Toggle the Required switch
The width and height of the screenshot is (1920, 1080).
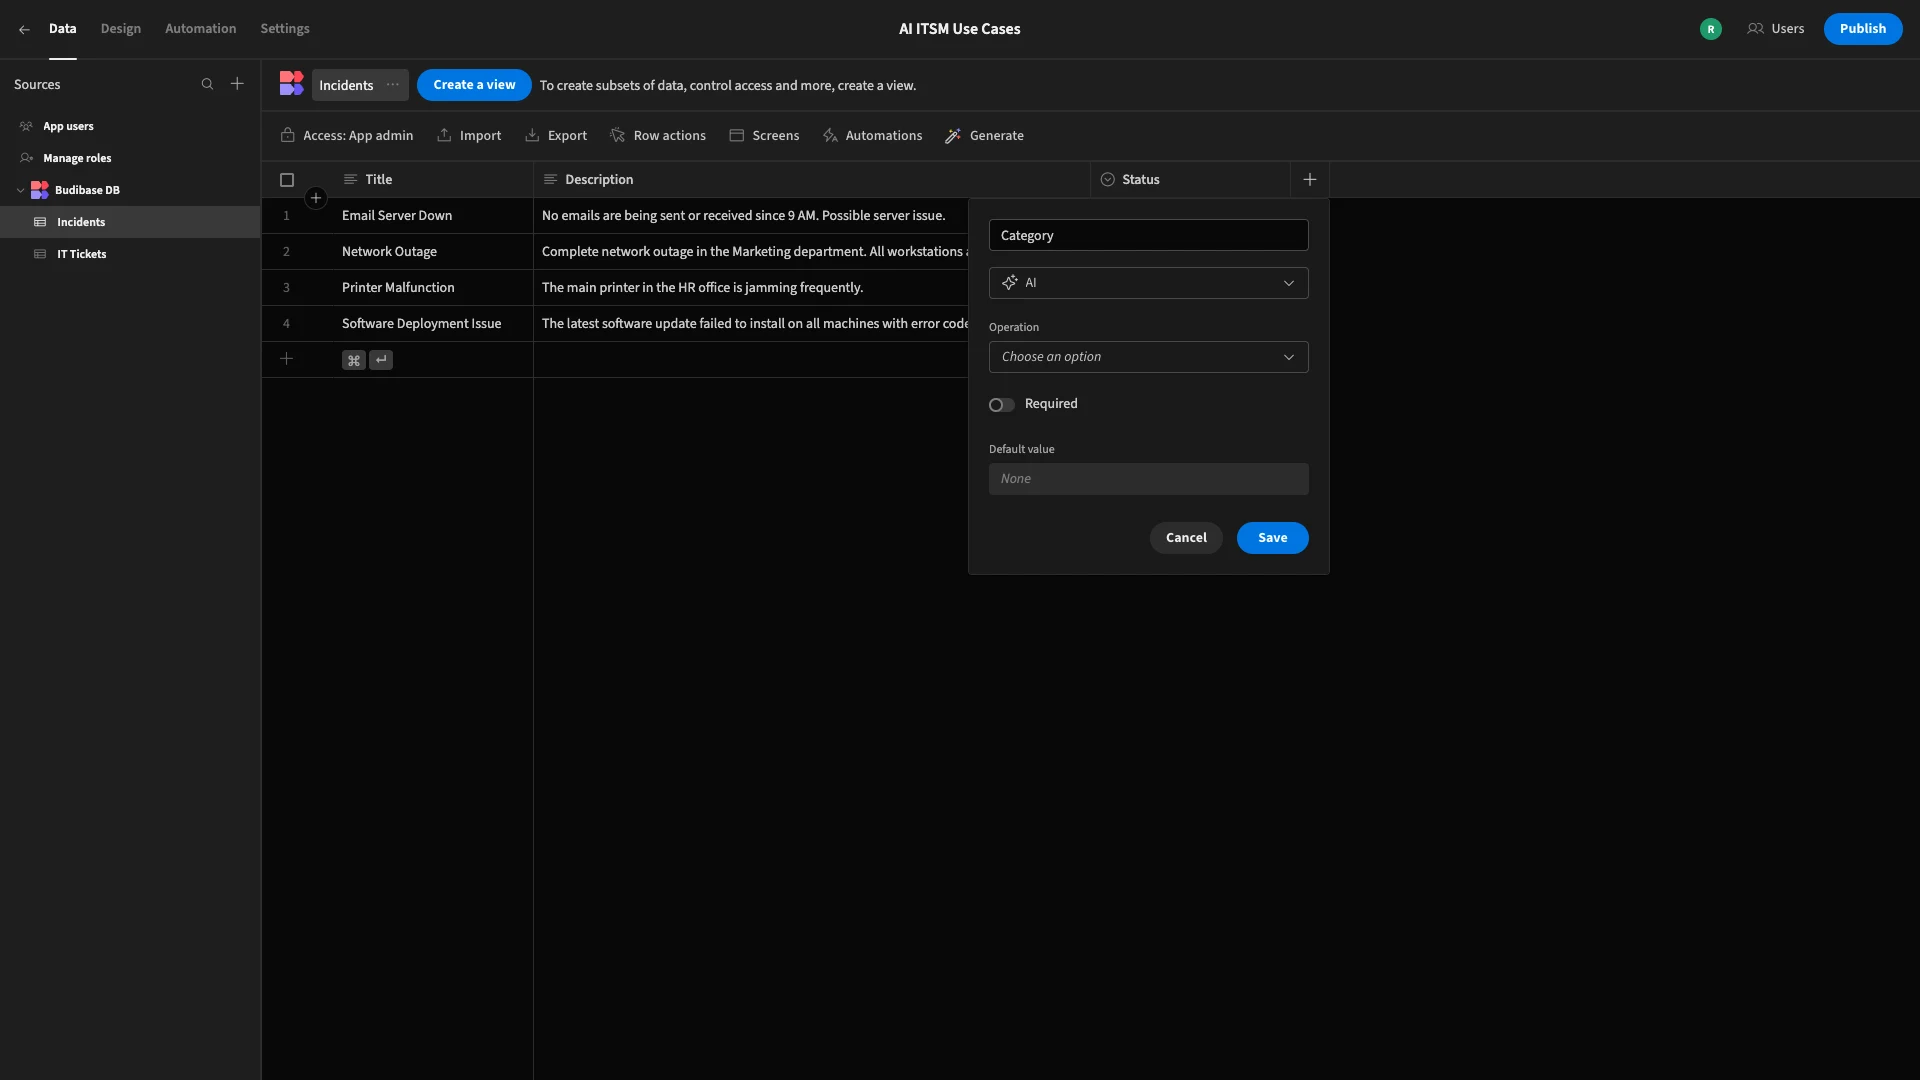tap(1001, 405)
